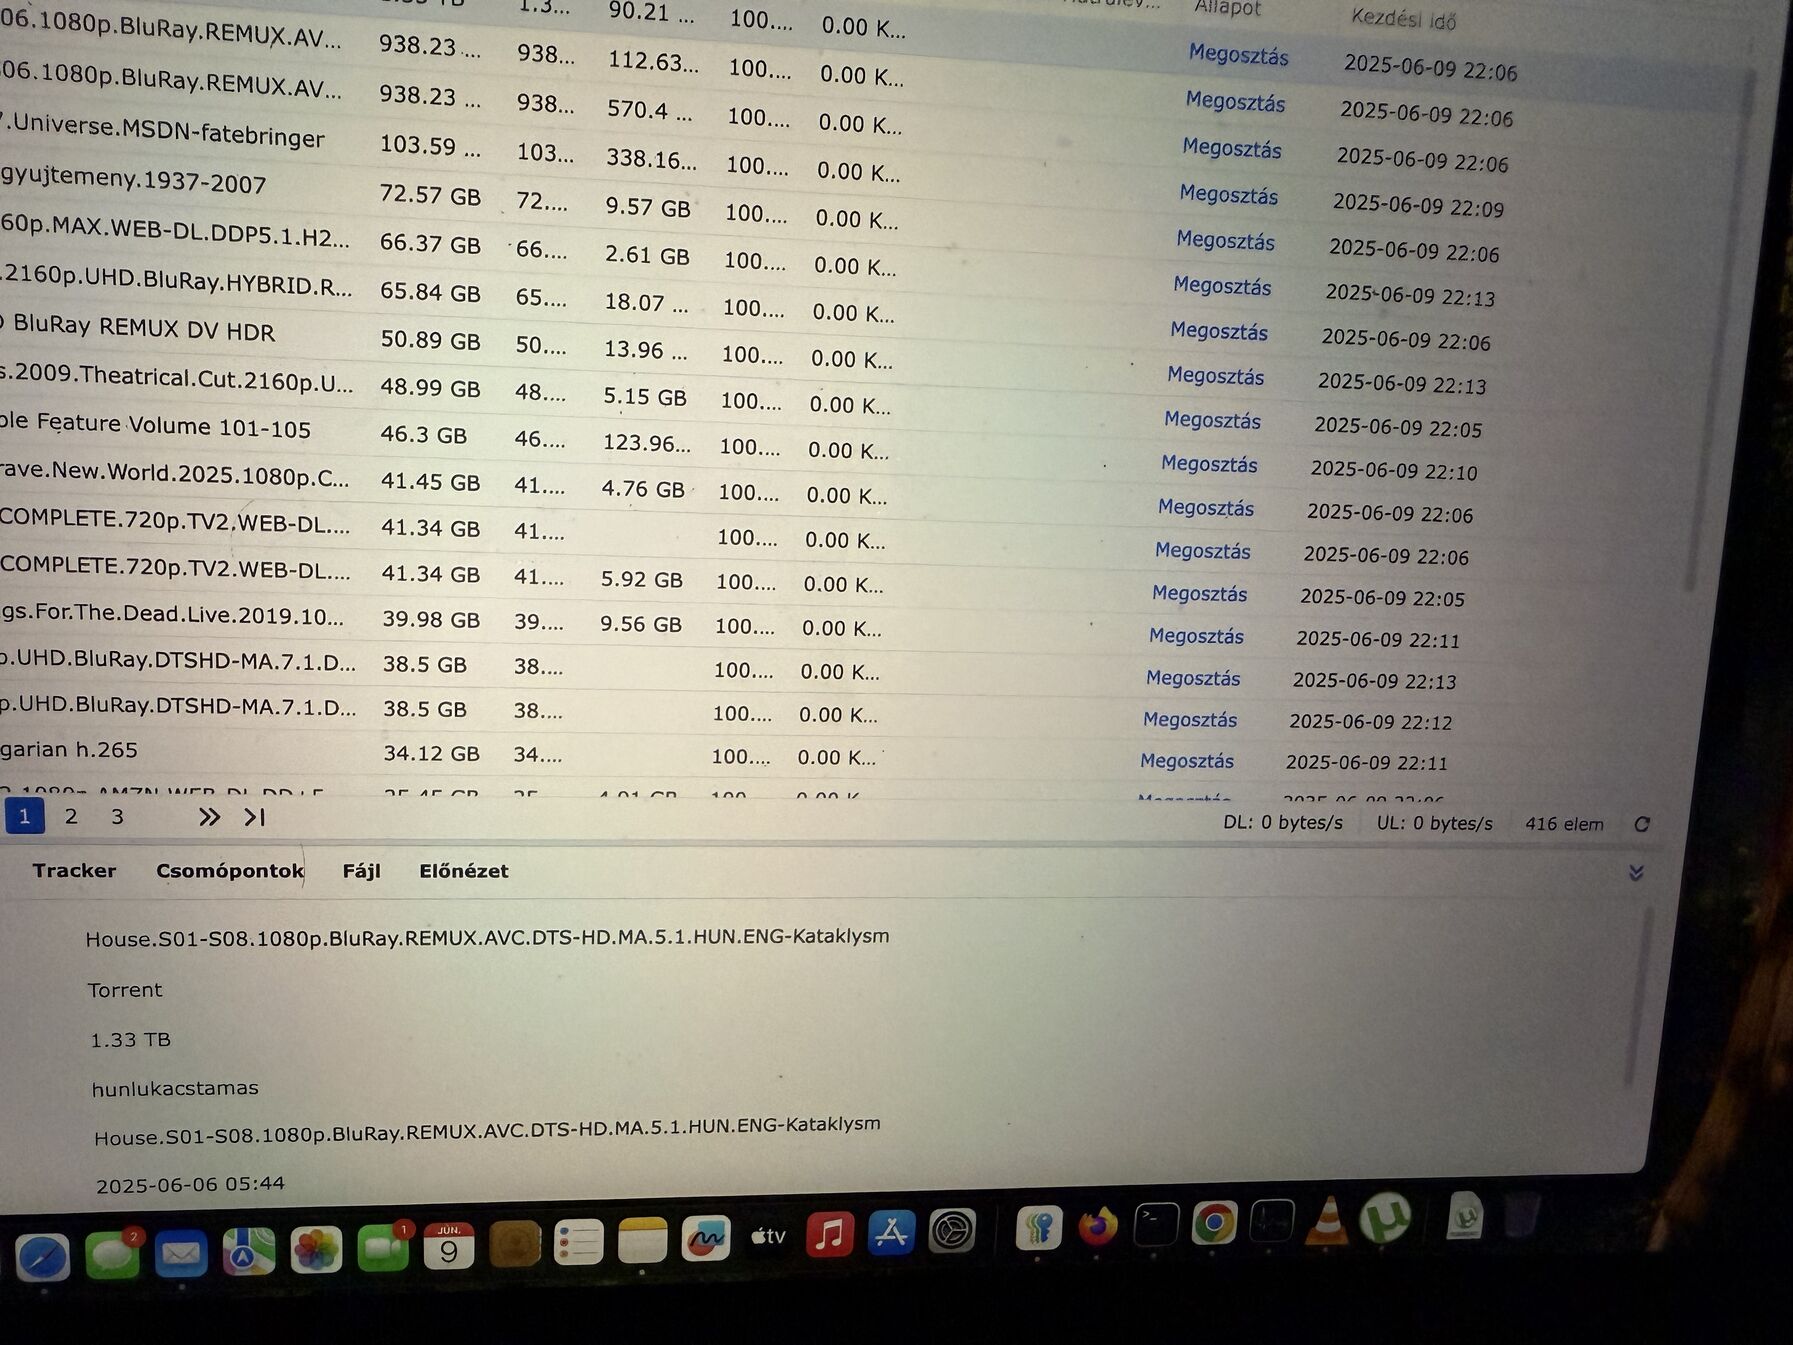Select the 2009.Theatrical.Cut.2160p torrent
1793x1345 pixels.
[x=176, y=377]
